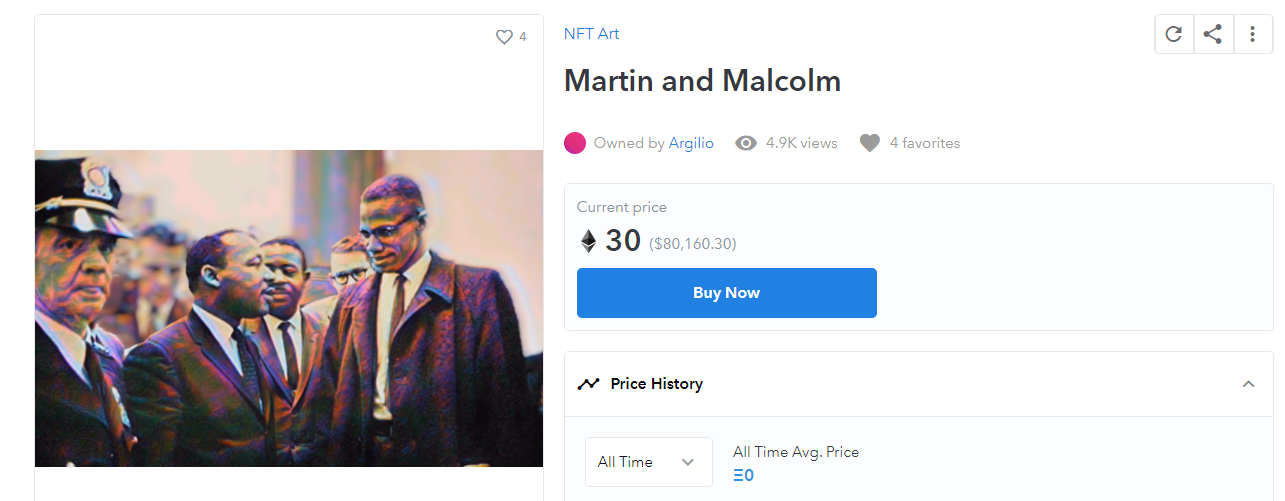This screenshot has height=501, width=1285.
Task: Open the Argilio owner profile link
Action: [691, 143]
